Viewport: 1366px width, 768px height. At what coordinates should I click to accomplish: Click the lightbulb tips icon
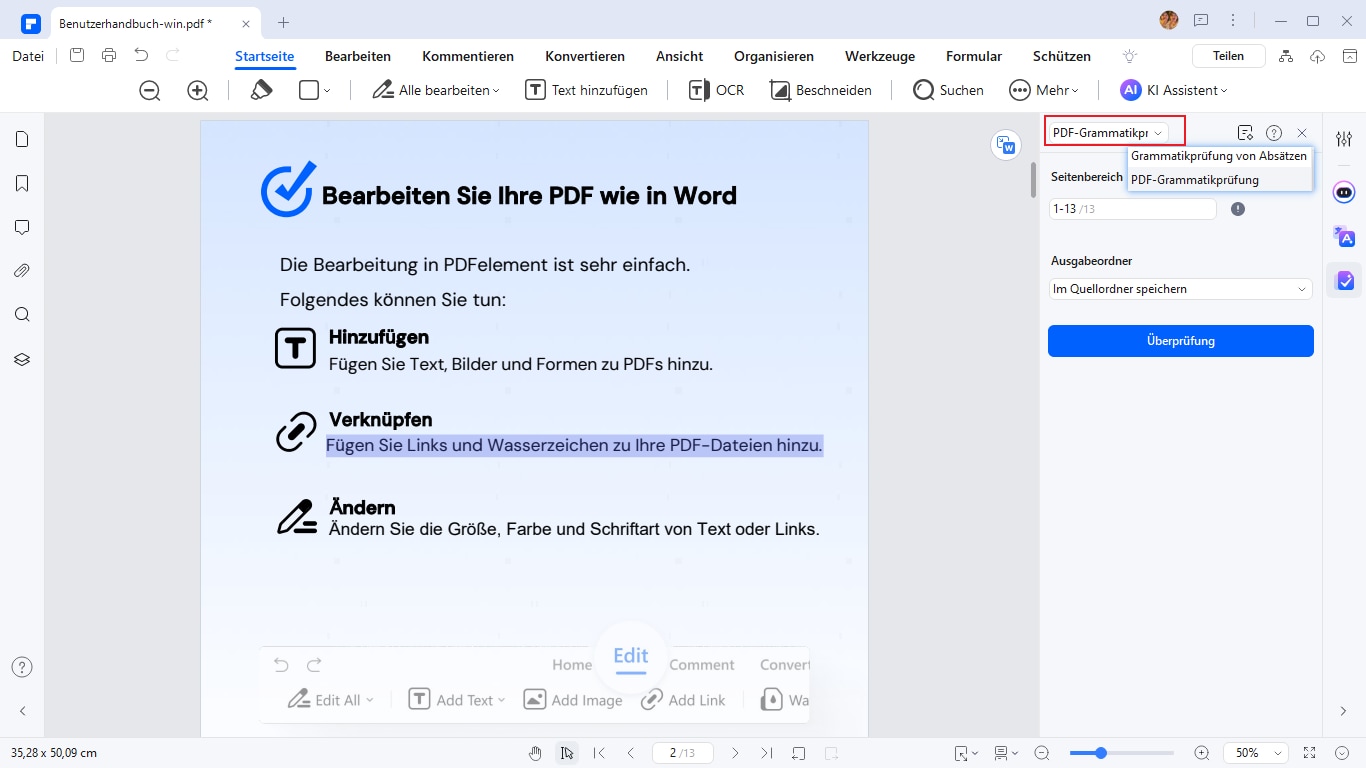coord(1130,56)
